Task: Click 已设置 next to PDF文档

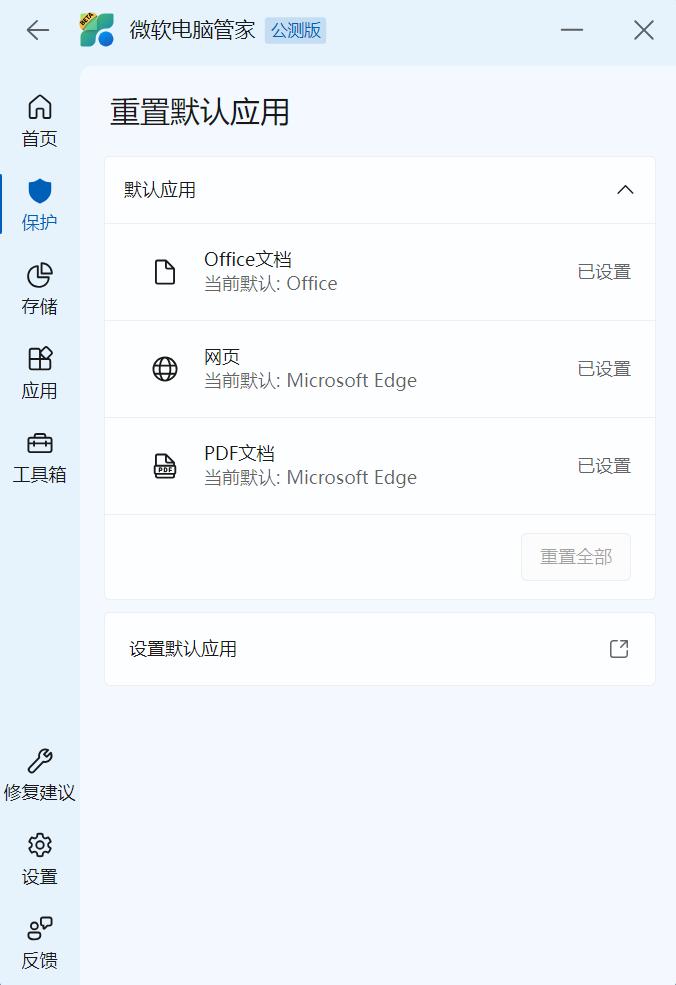Action: click(x=604, y=465)
